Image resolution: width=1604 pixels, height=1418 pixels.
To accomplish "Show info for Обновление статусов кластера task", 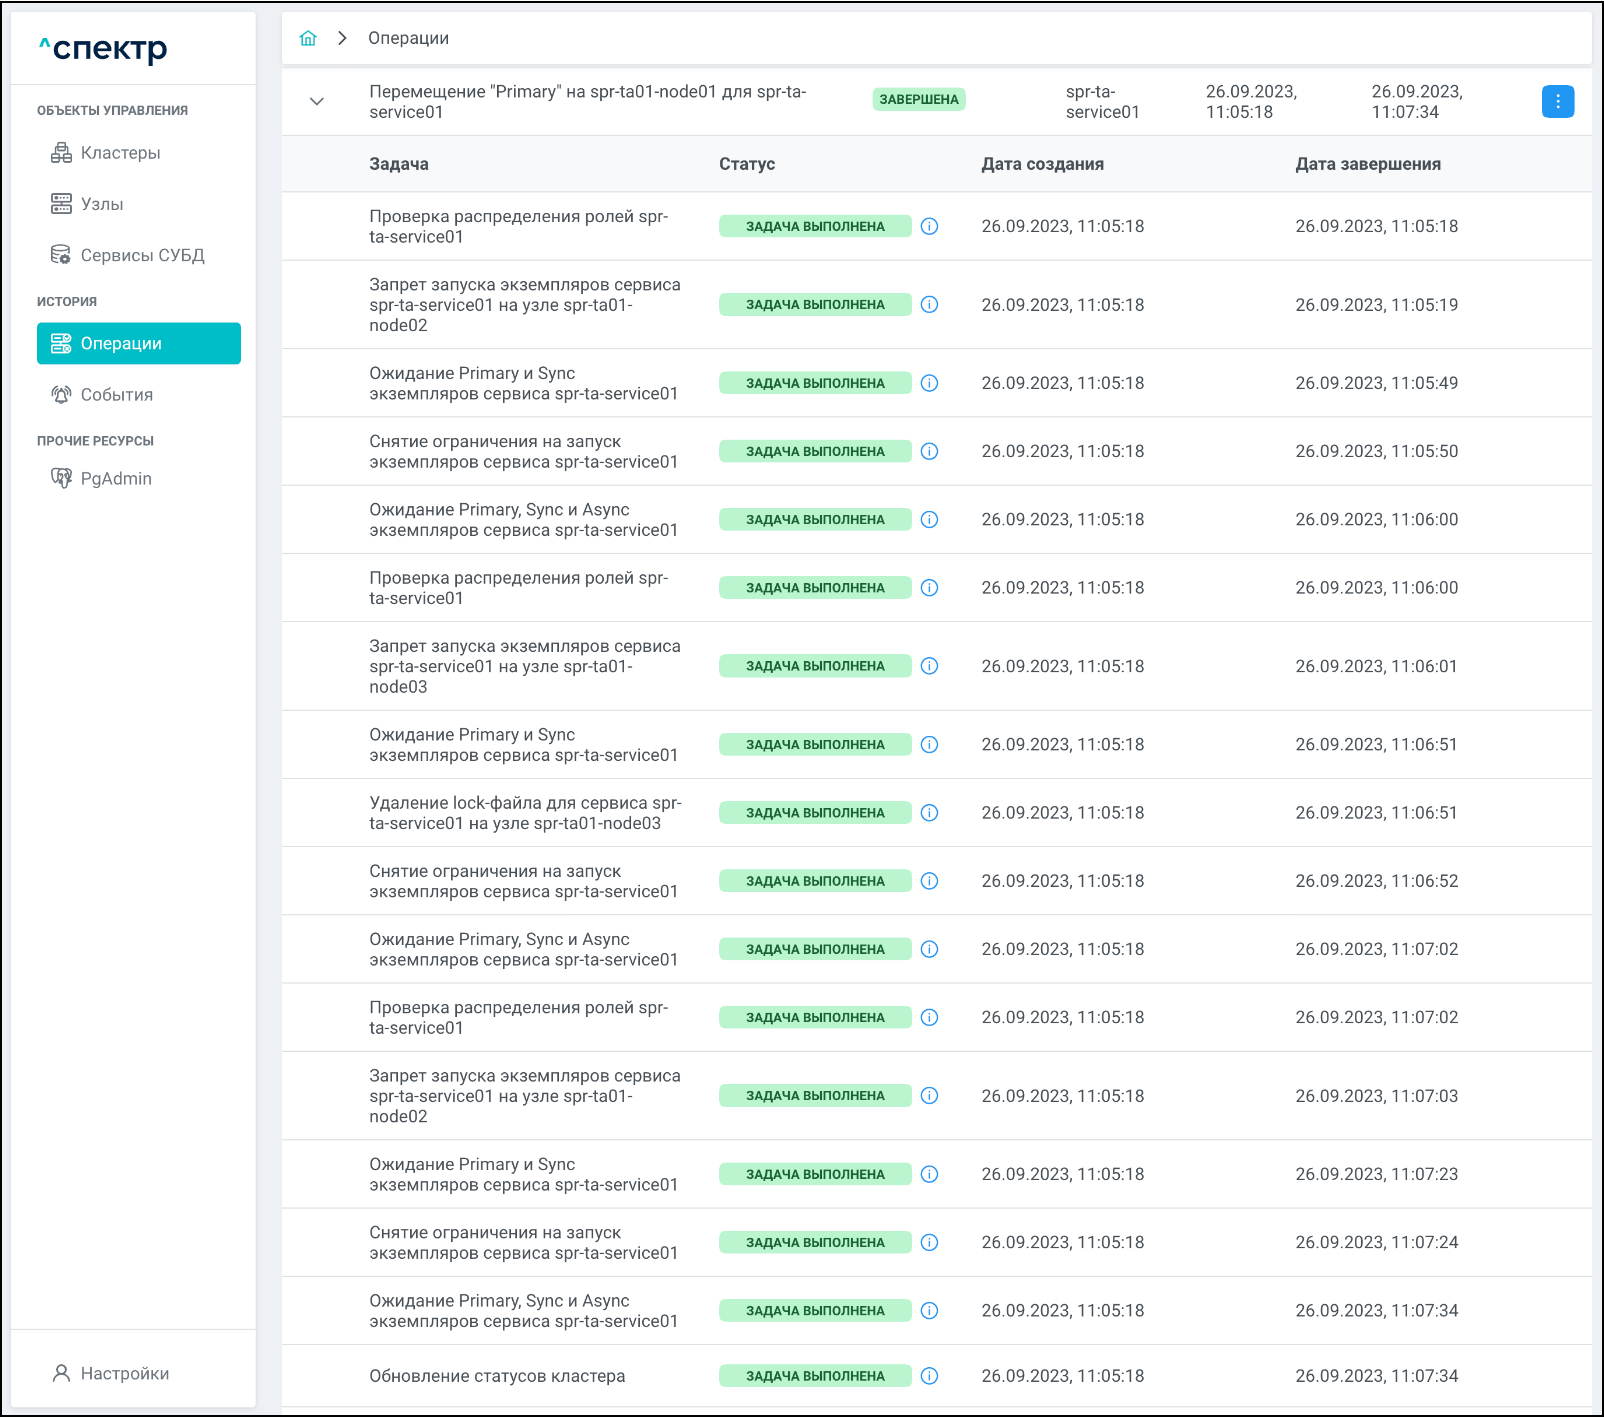I will 929,1376.
